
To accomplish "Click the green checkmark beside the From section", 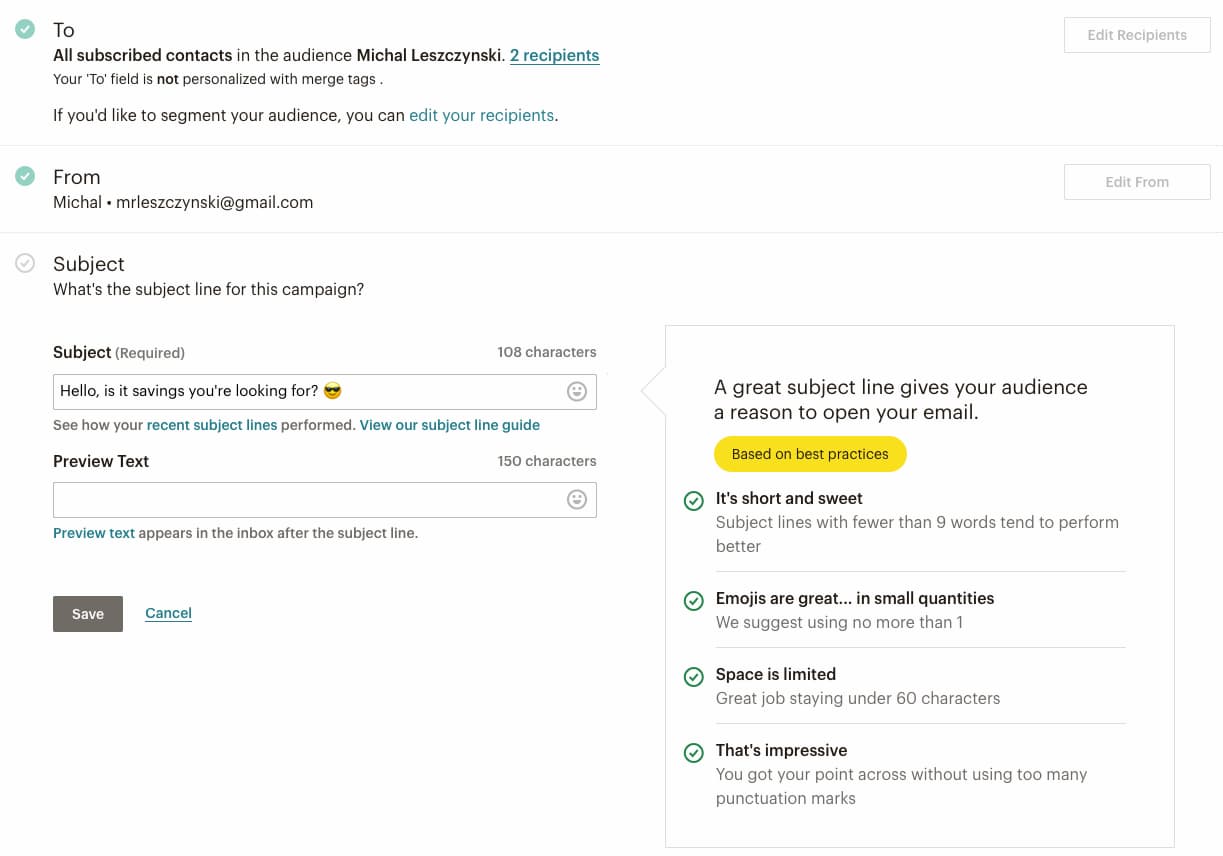I will point(25,177).
